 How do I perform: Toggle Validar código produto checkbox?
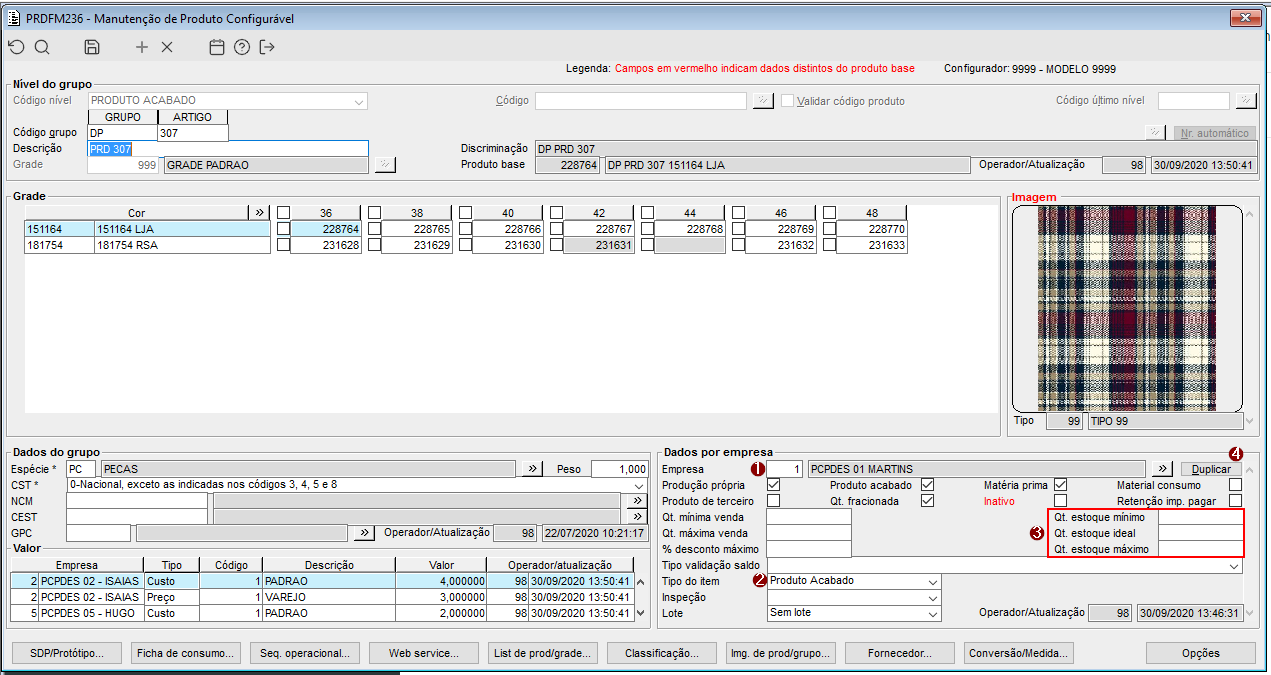788,101
